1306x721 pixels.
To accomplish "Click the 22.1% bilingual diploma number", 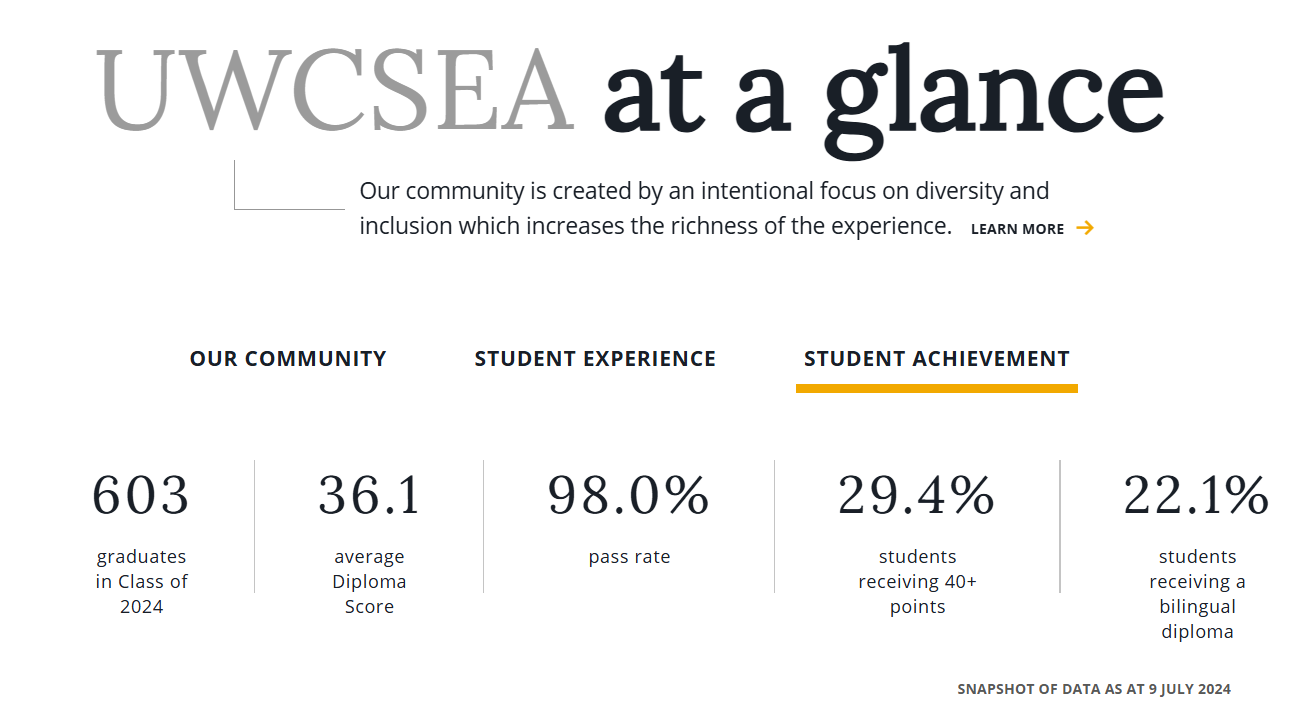I will [1197, 495].
